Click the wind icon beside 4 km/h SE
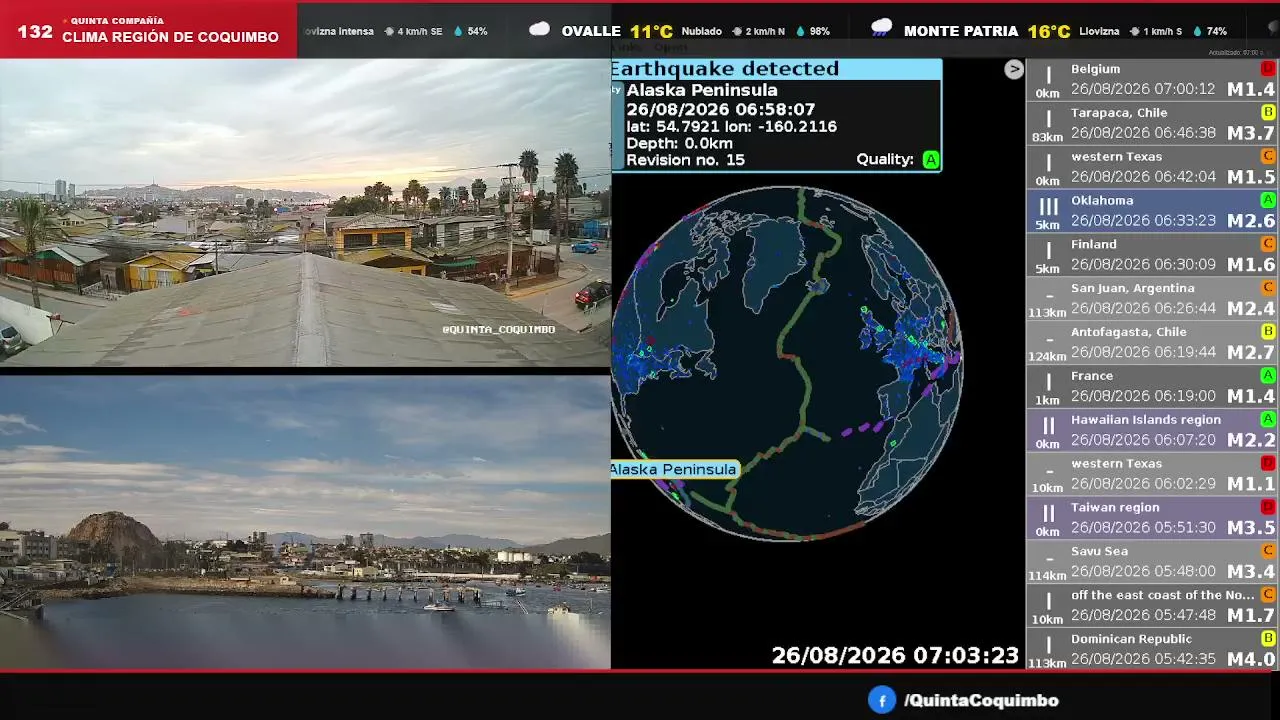Viewport: 1280px width, 720px height. tap(389, 31)
